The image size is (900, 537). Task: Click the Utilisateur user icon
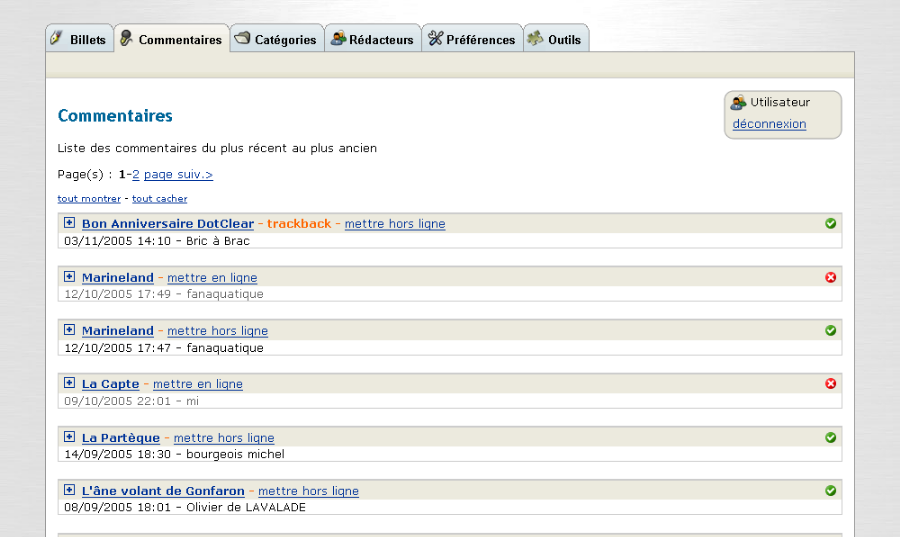coord(739,102)
